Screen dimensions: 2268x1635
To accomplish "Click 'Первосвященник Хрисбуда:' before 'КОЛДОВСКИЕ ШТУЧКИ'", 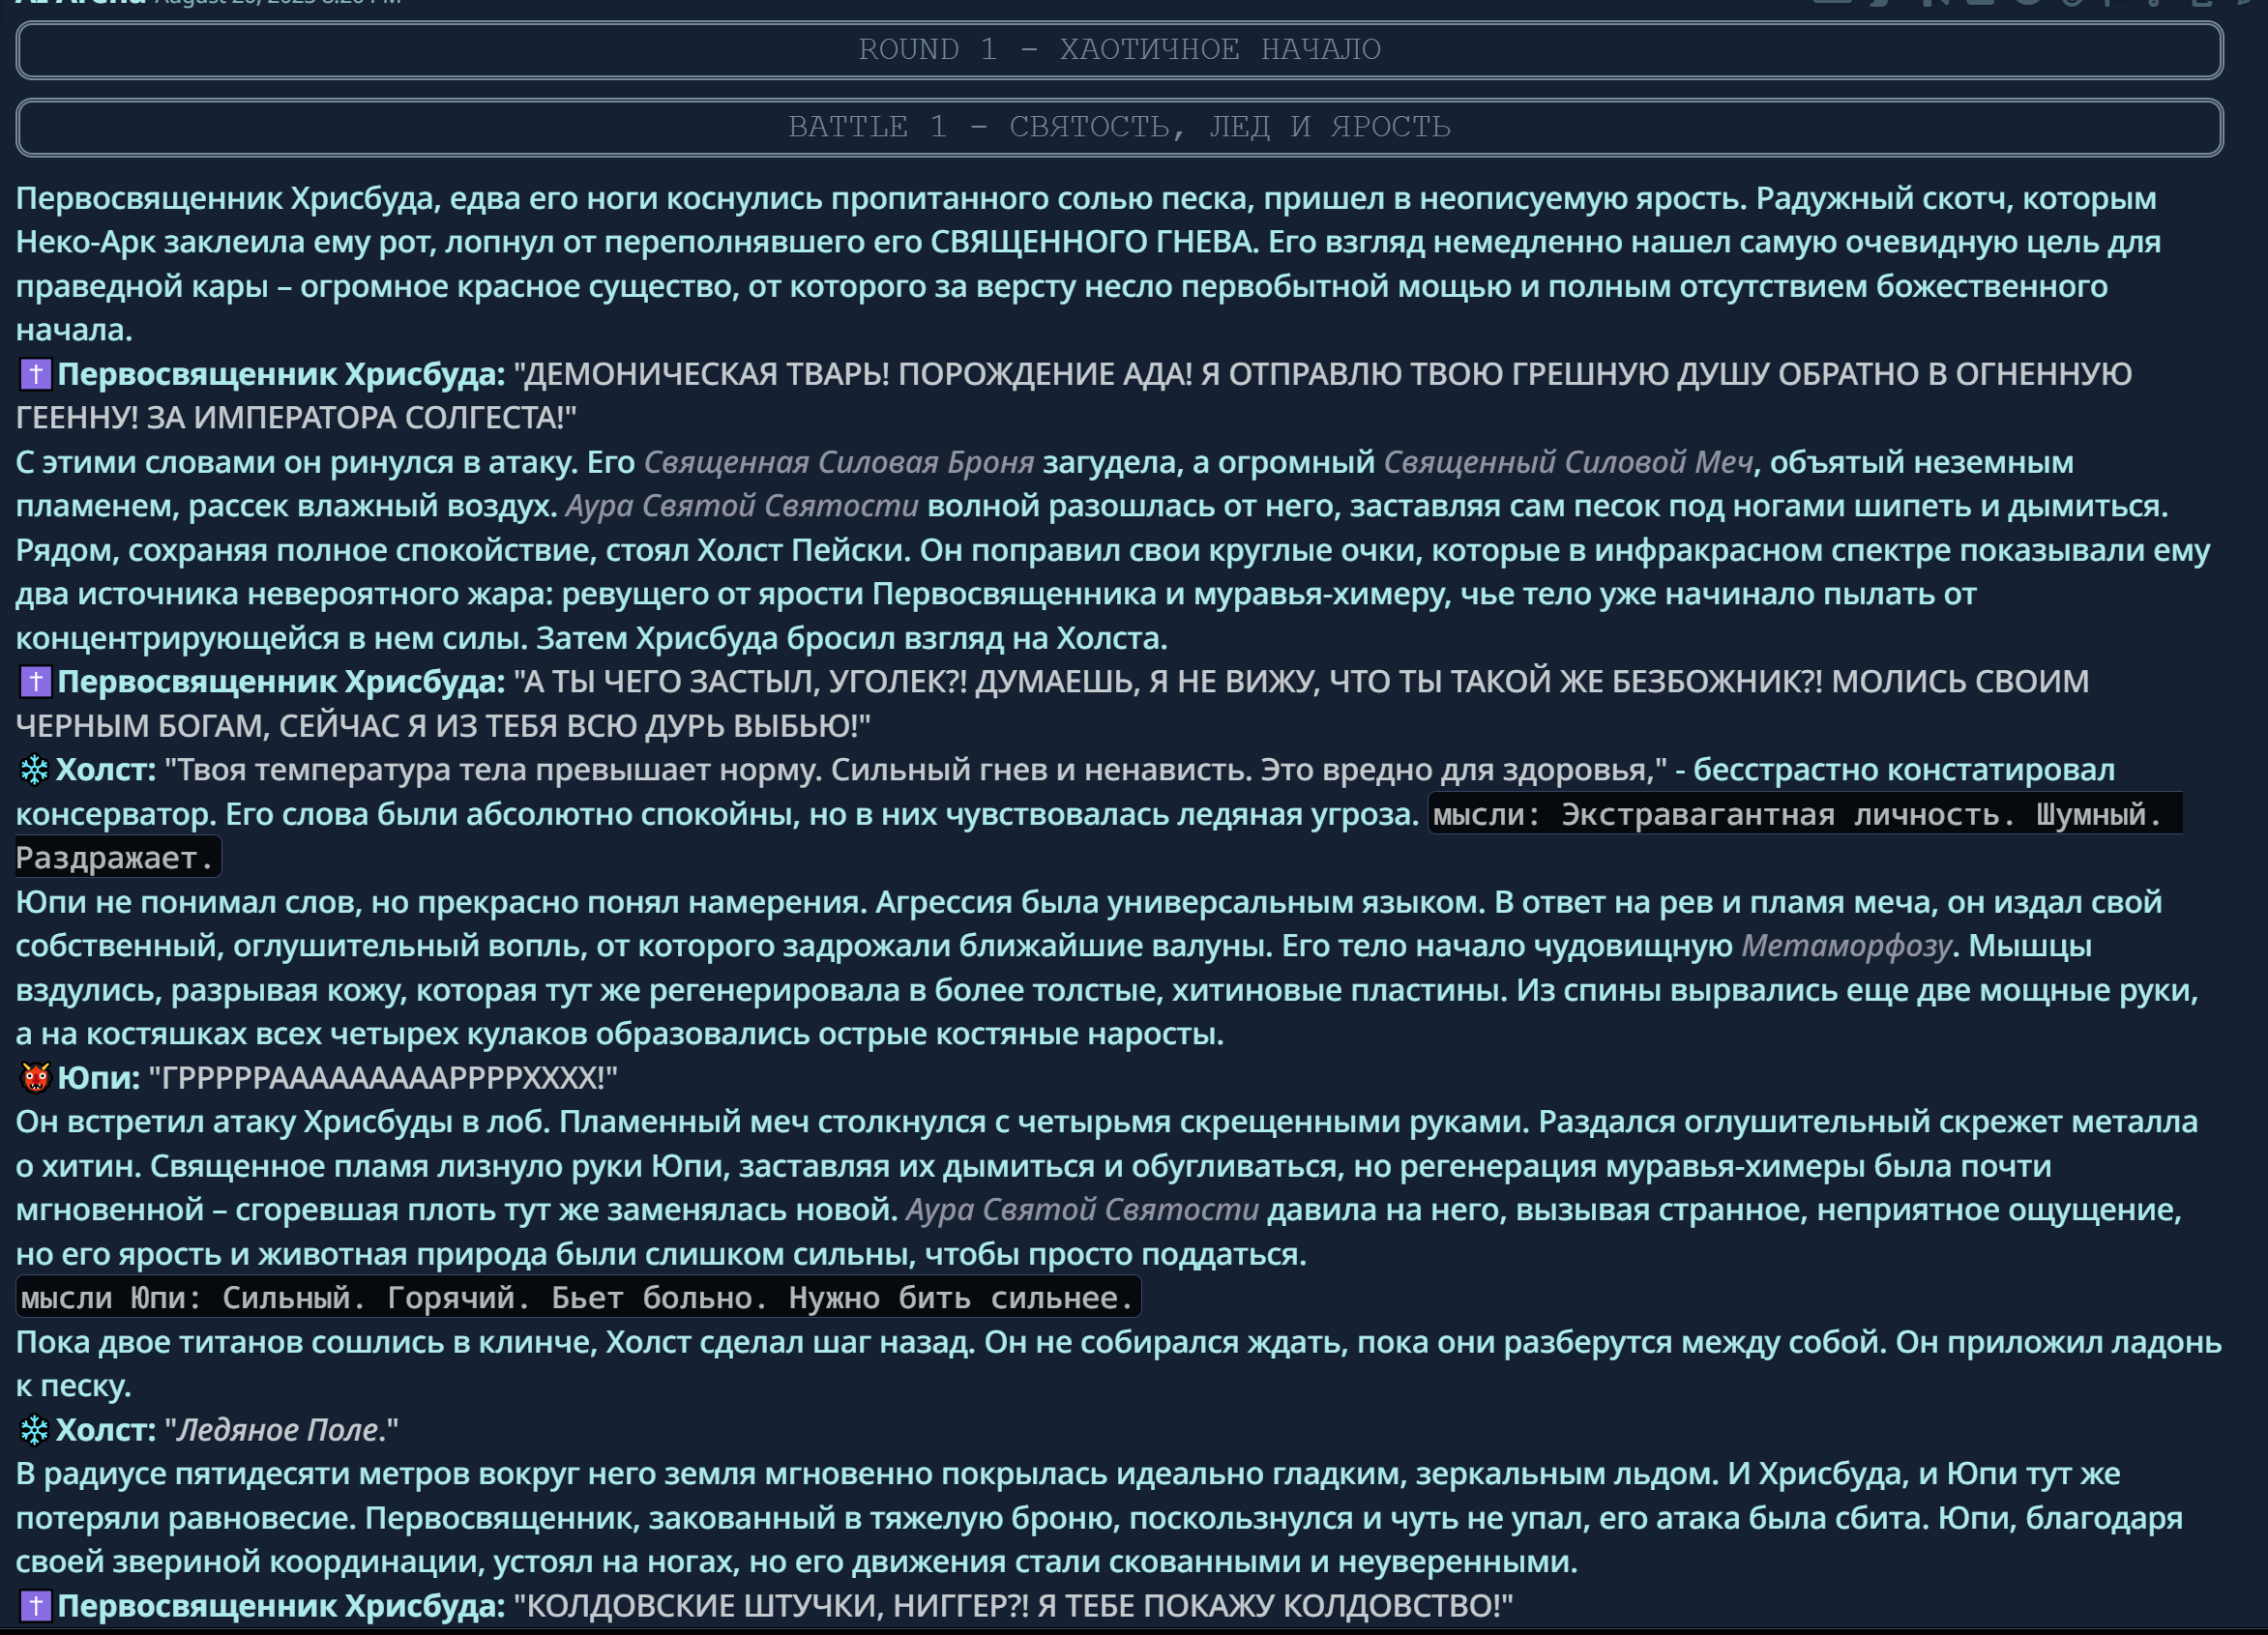I will 281,1606.
